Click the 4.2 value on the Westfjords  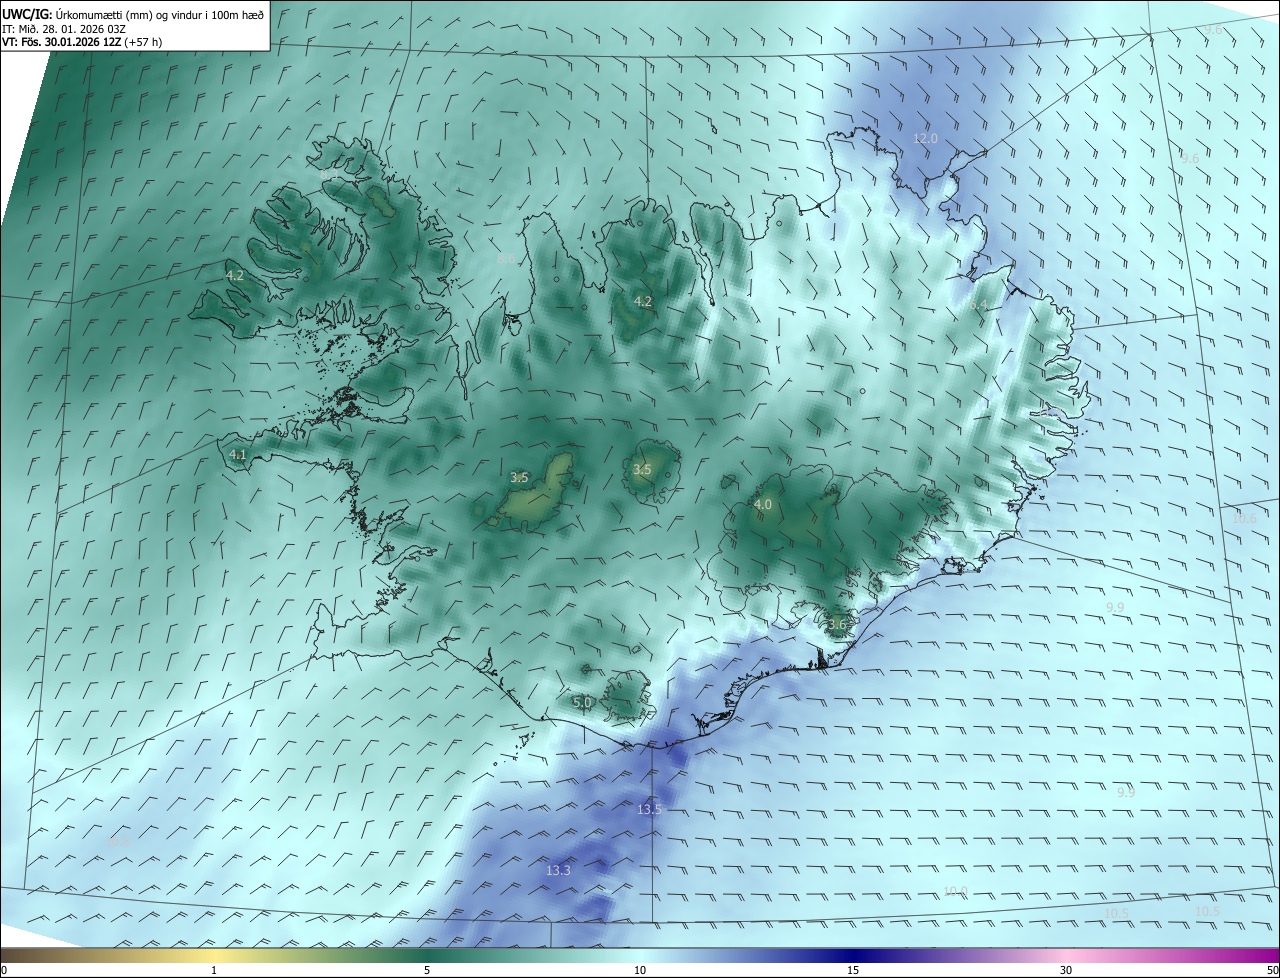coord(236,274)
